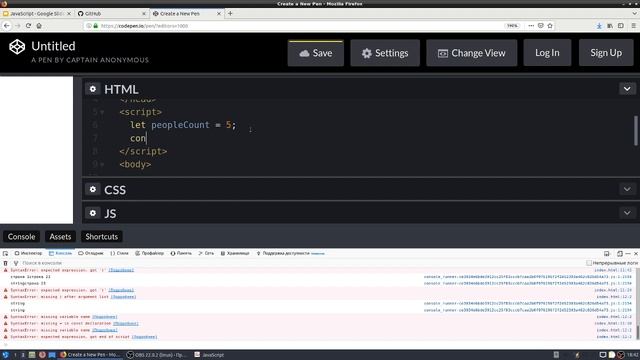
Task: Go back in Firefox
Action: click(x=7, y=26)
